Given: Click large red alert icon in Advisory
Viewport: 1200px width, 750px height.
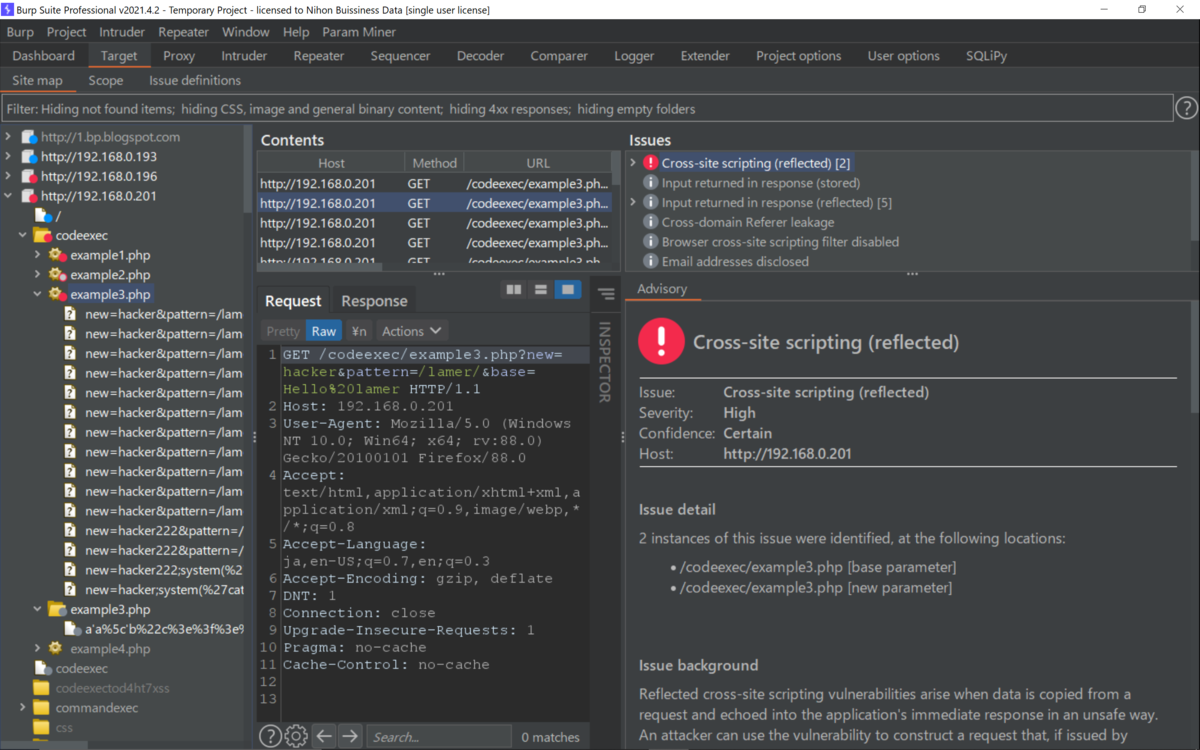Looking at the screenshot, I should coord(661,341).
